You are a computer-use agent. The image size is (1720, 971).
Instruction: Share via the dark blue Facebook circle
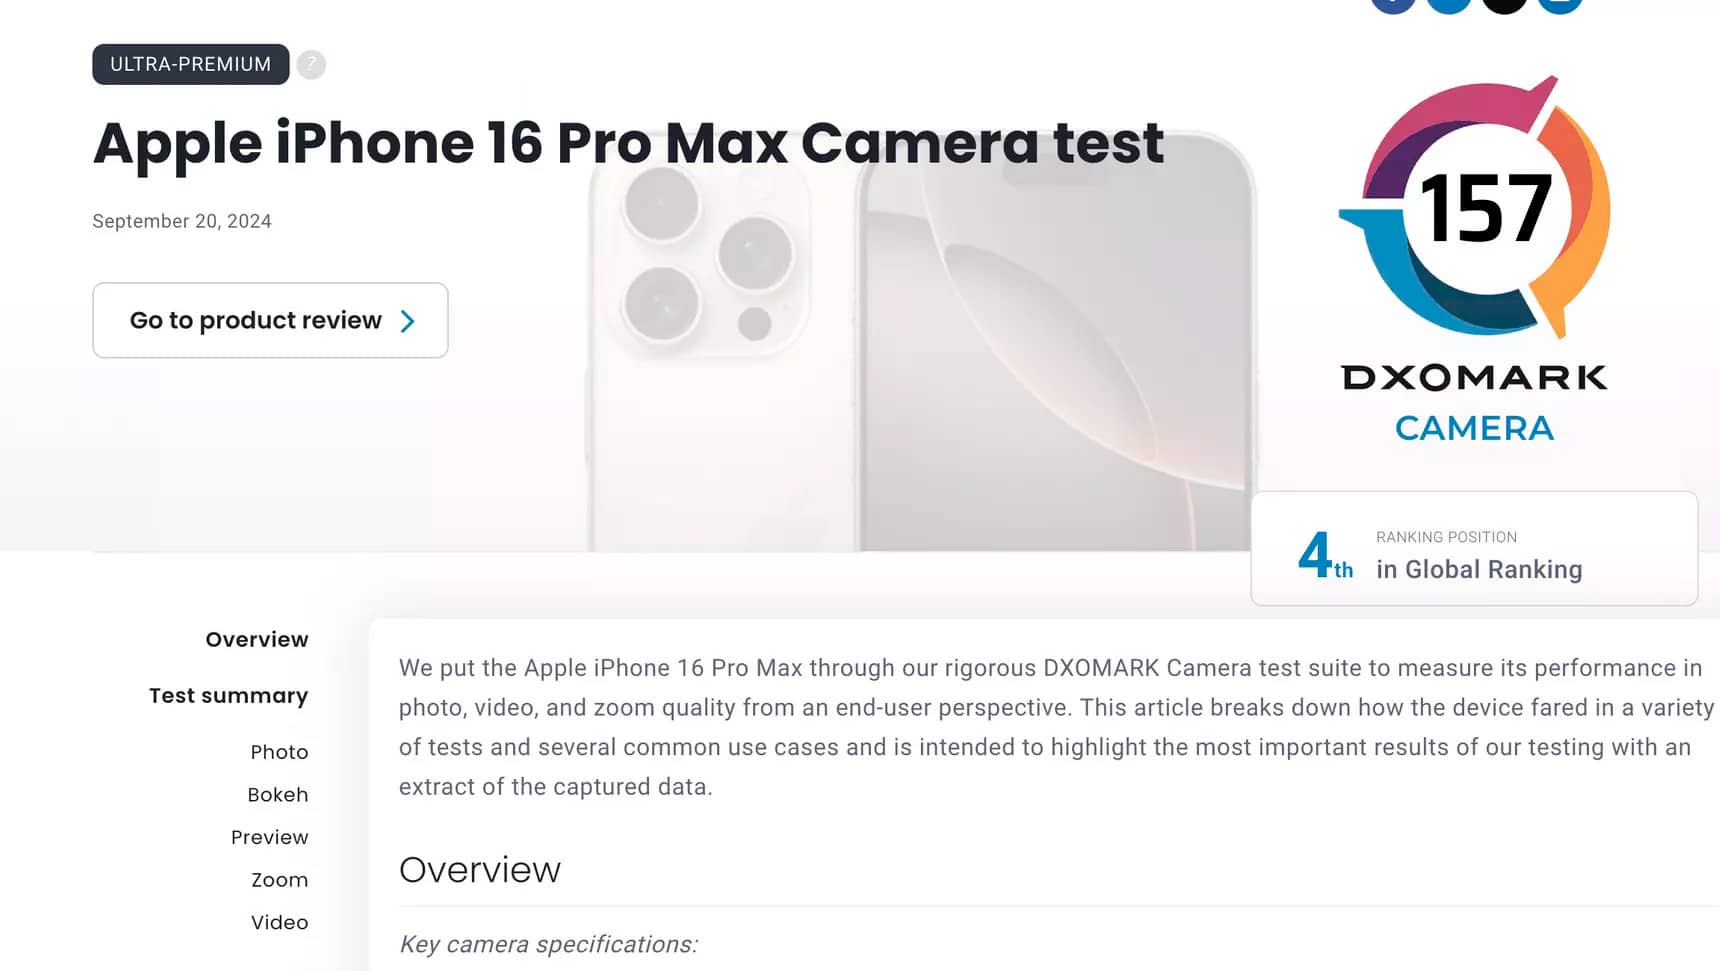point(1393,4)
